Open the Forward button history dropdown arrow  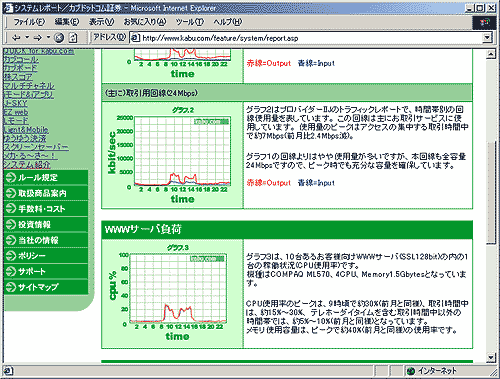(x=48, y=37)
